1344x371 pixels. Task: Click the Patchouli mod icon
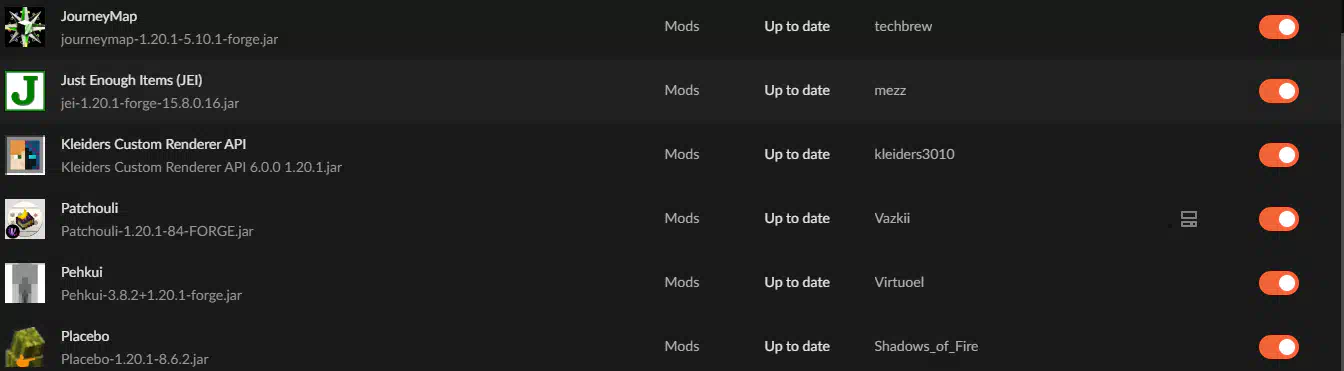click(x=25, y=218)
